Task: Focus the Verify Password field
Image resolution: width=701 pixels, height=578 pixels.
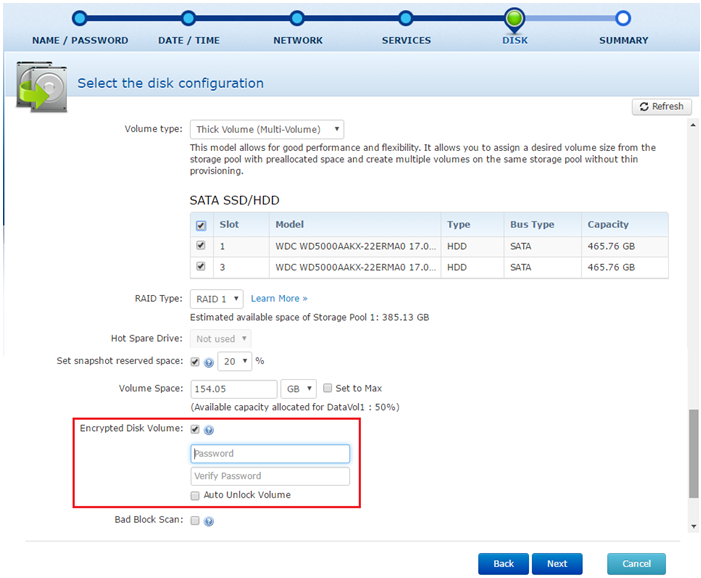Action: 270,477
